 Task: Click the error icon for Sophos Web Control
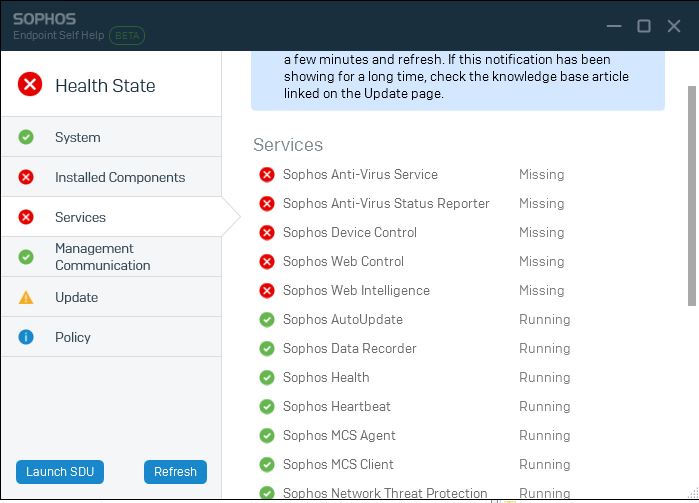pos(267,261)
